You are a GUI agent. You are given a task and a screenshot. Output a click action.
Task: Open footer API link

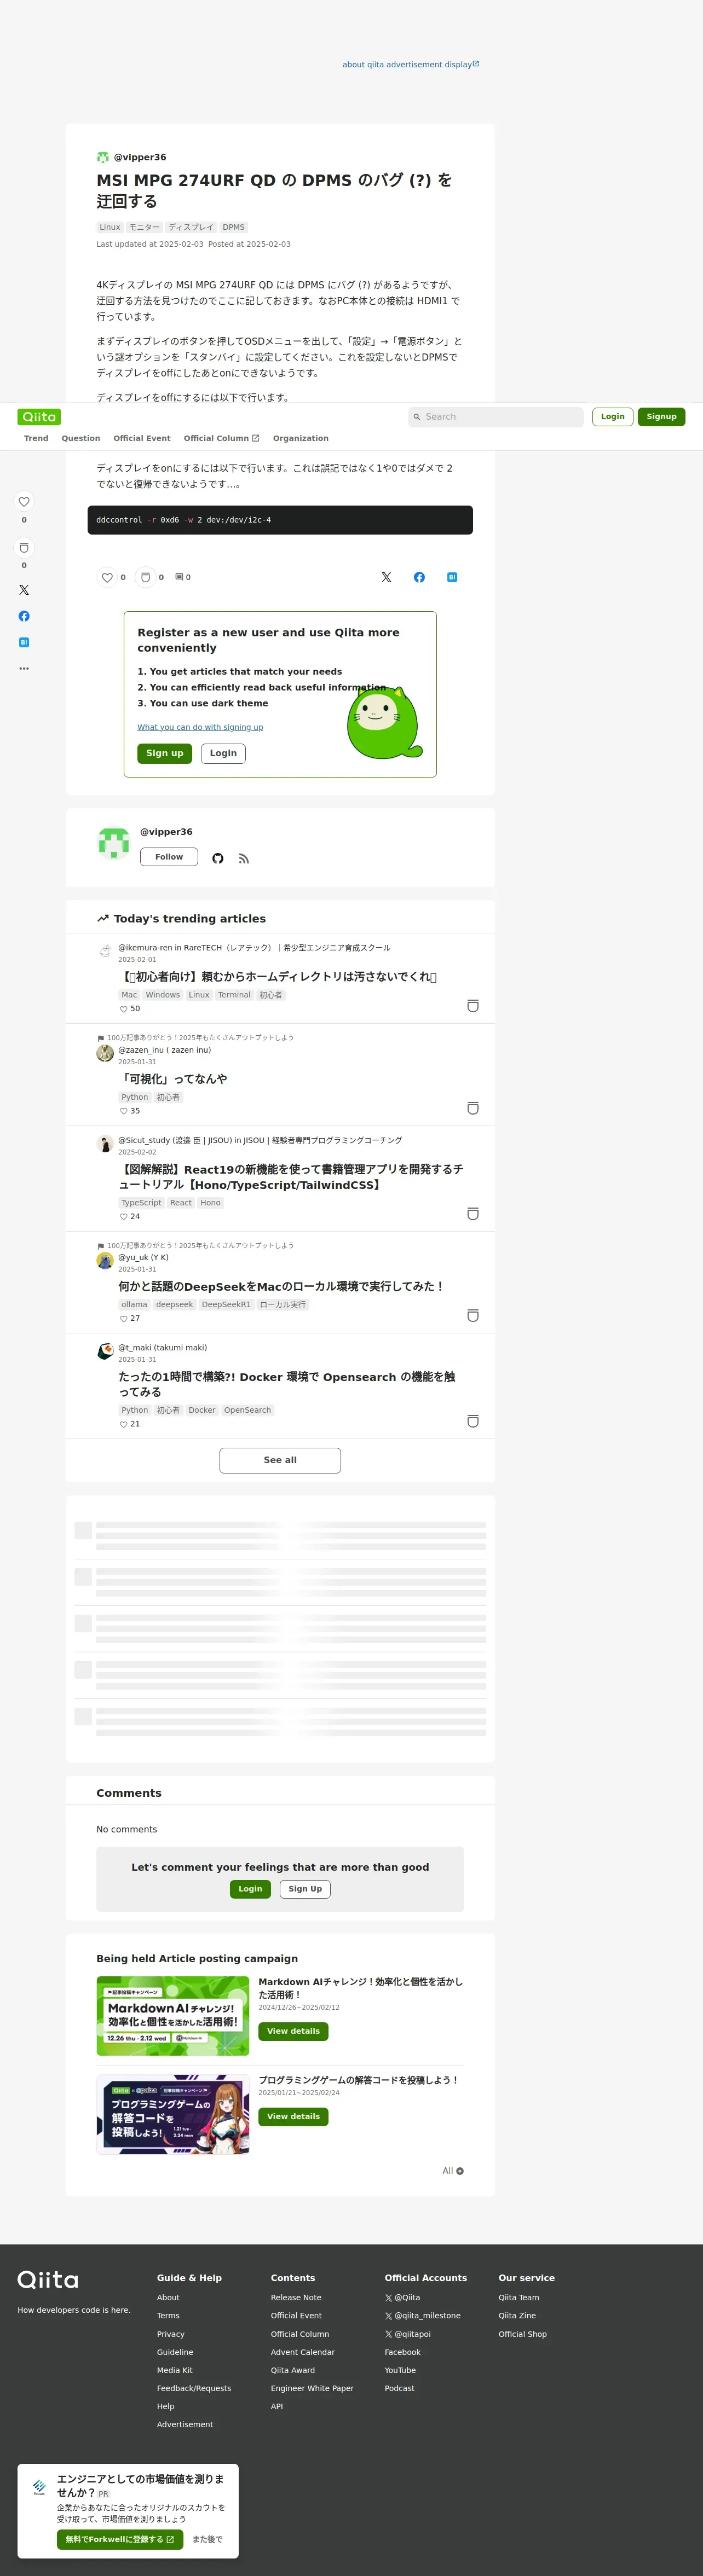click(277, 2406)
